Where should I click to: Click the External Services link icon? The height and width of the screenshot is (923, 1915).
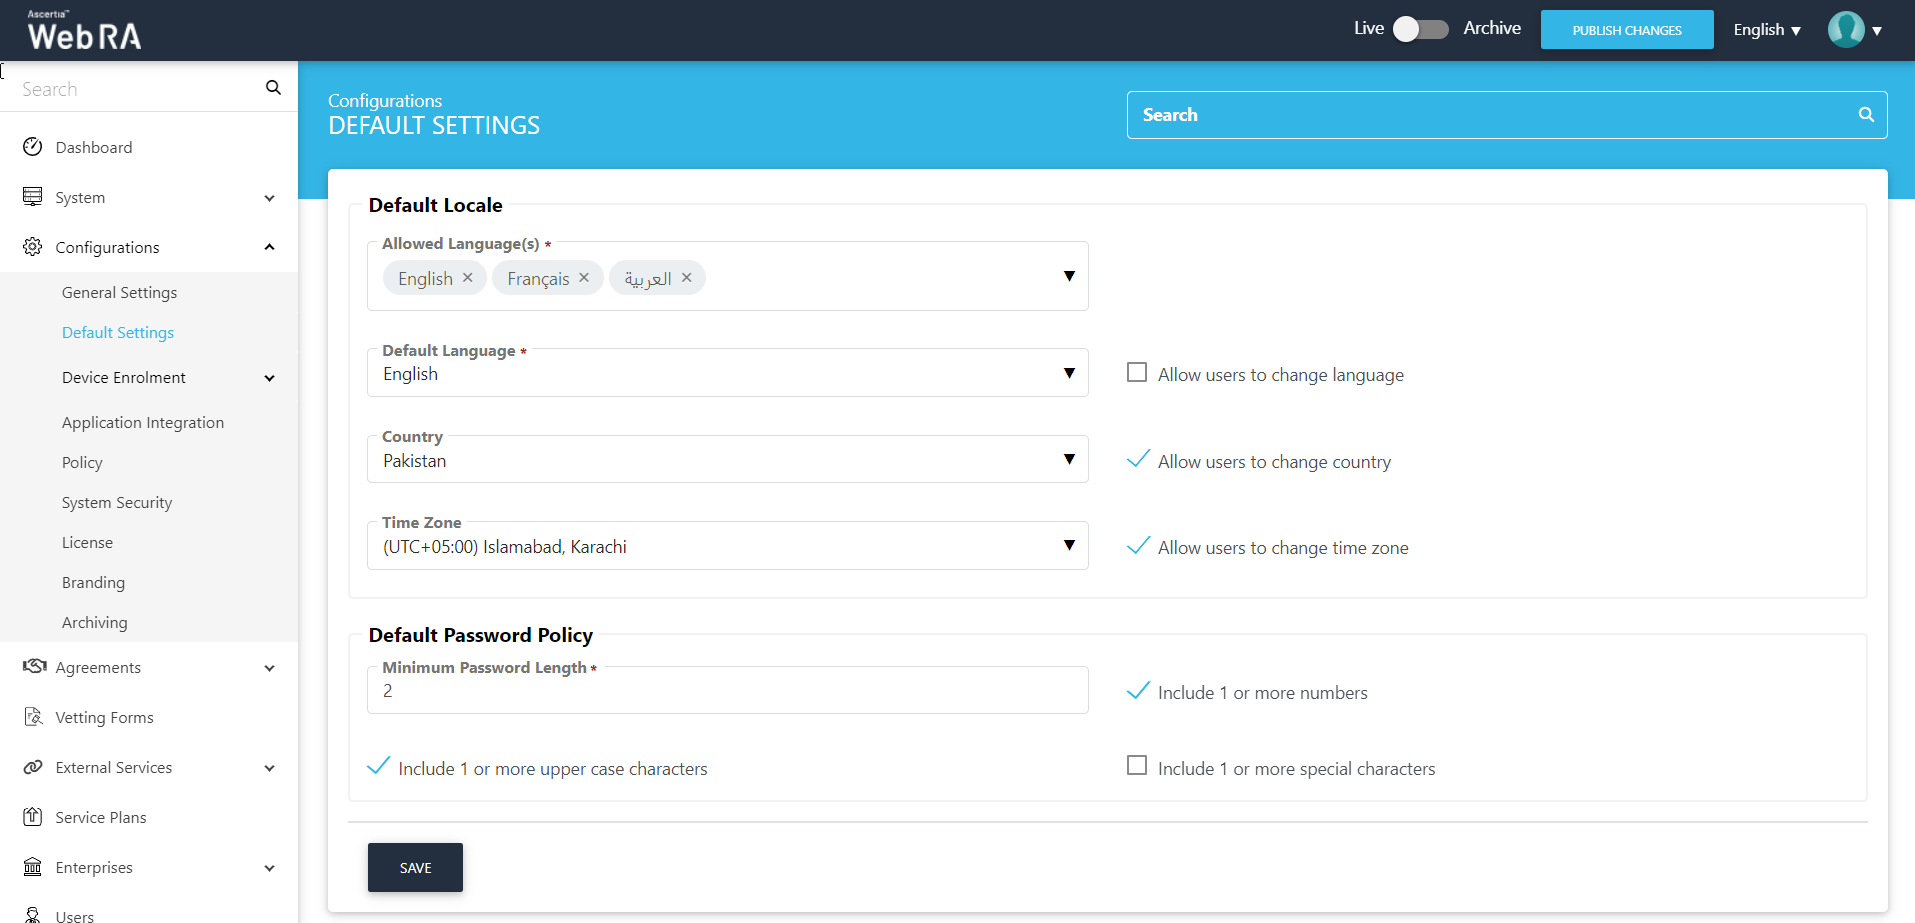[x=33, y=767]
